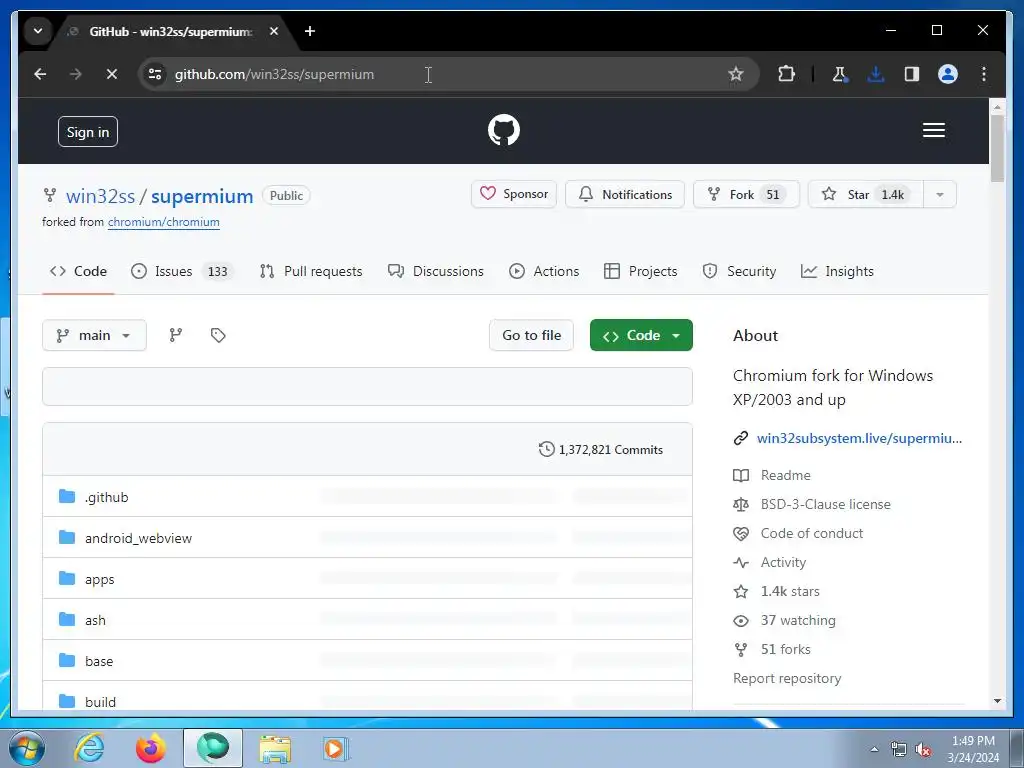Fork the repository
Image resolution: width=1024 pixels, height=768 pixels.
(x=746, y=194)
